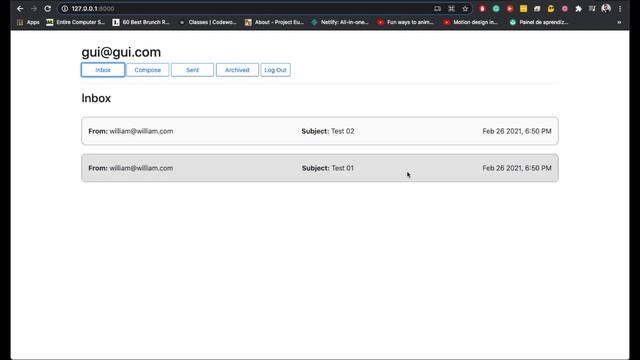Open the email with subject Test 02

pyautogui.click(x=320, y=131)
